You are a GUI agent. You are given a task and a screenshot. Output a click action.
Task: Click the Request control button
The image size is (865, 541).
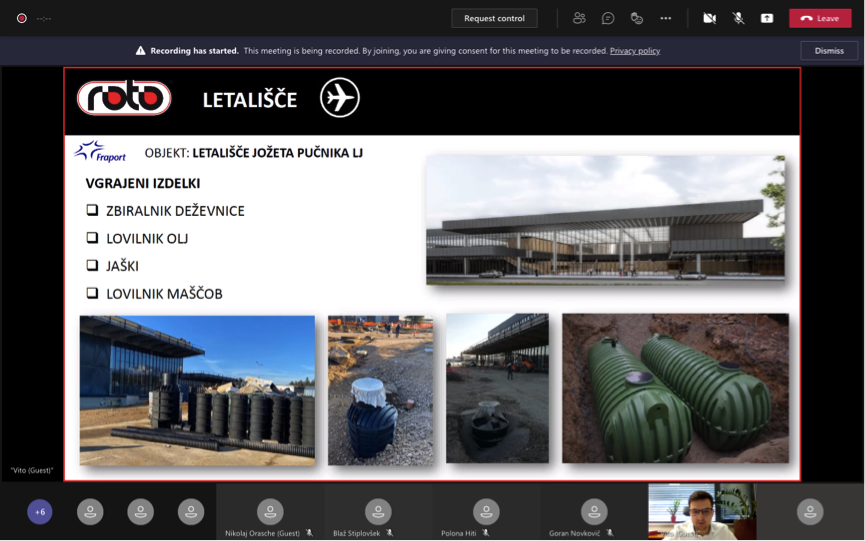tap(494, 18)
